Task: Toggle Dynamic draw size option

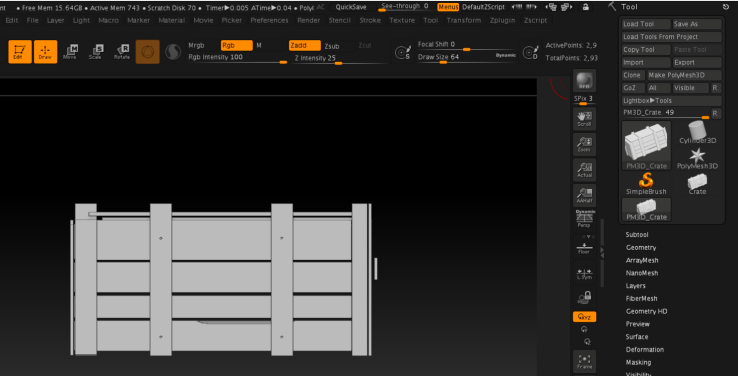Action: tap(505, 55)
